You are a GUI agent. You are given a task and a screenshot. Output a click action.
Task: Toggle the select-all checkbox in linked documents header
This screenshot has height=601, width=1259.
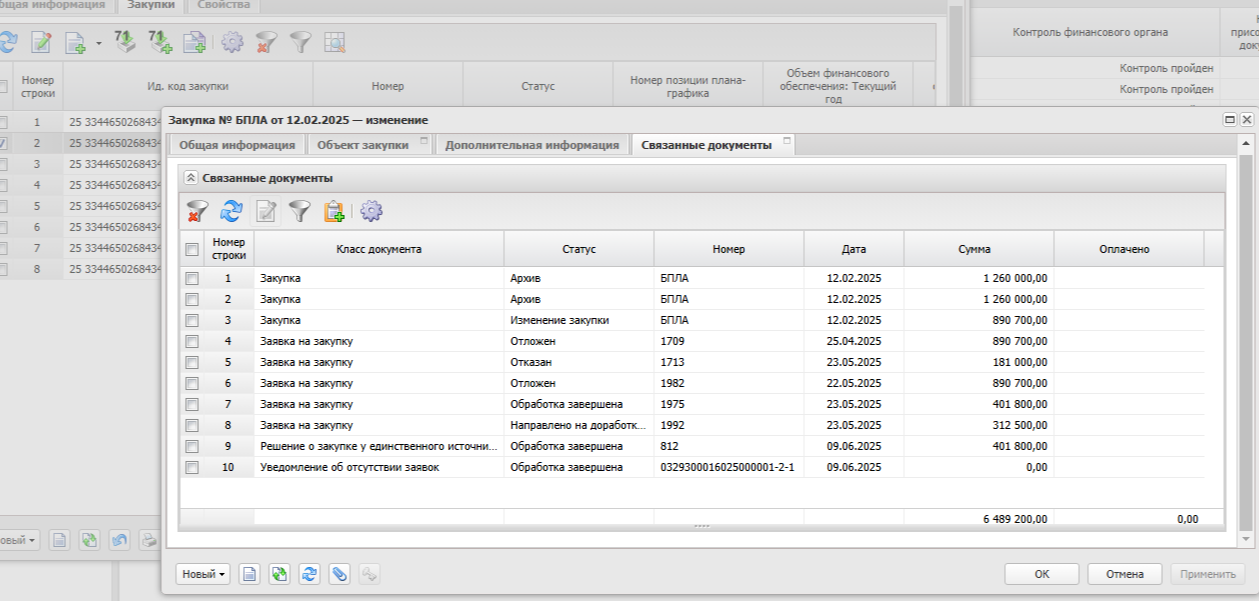tap(192, 249)
